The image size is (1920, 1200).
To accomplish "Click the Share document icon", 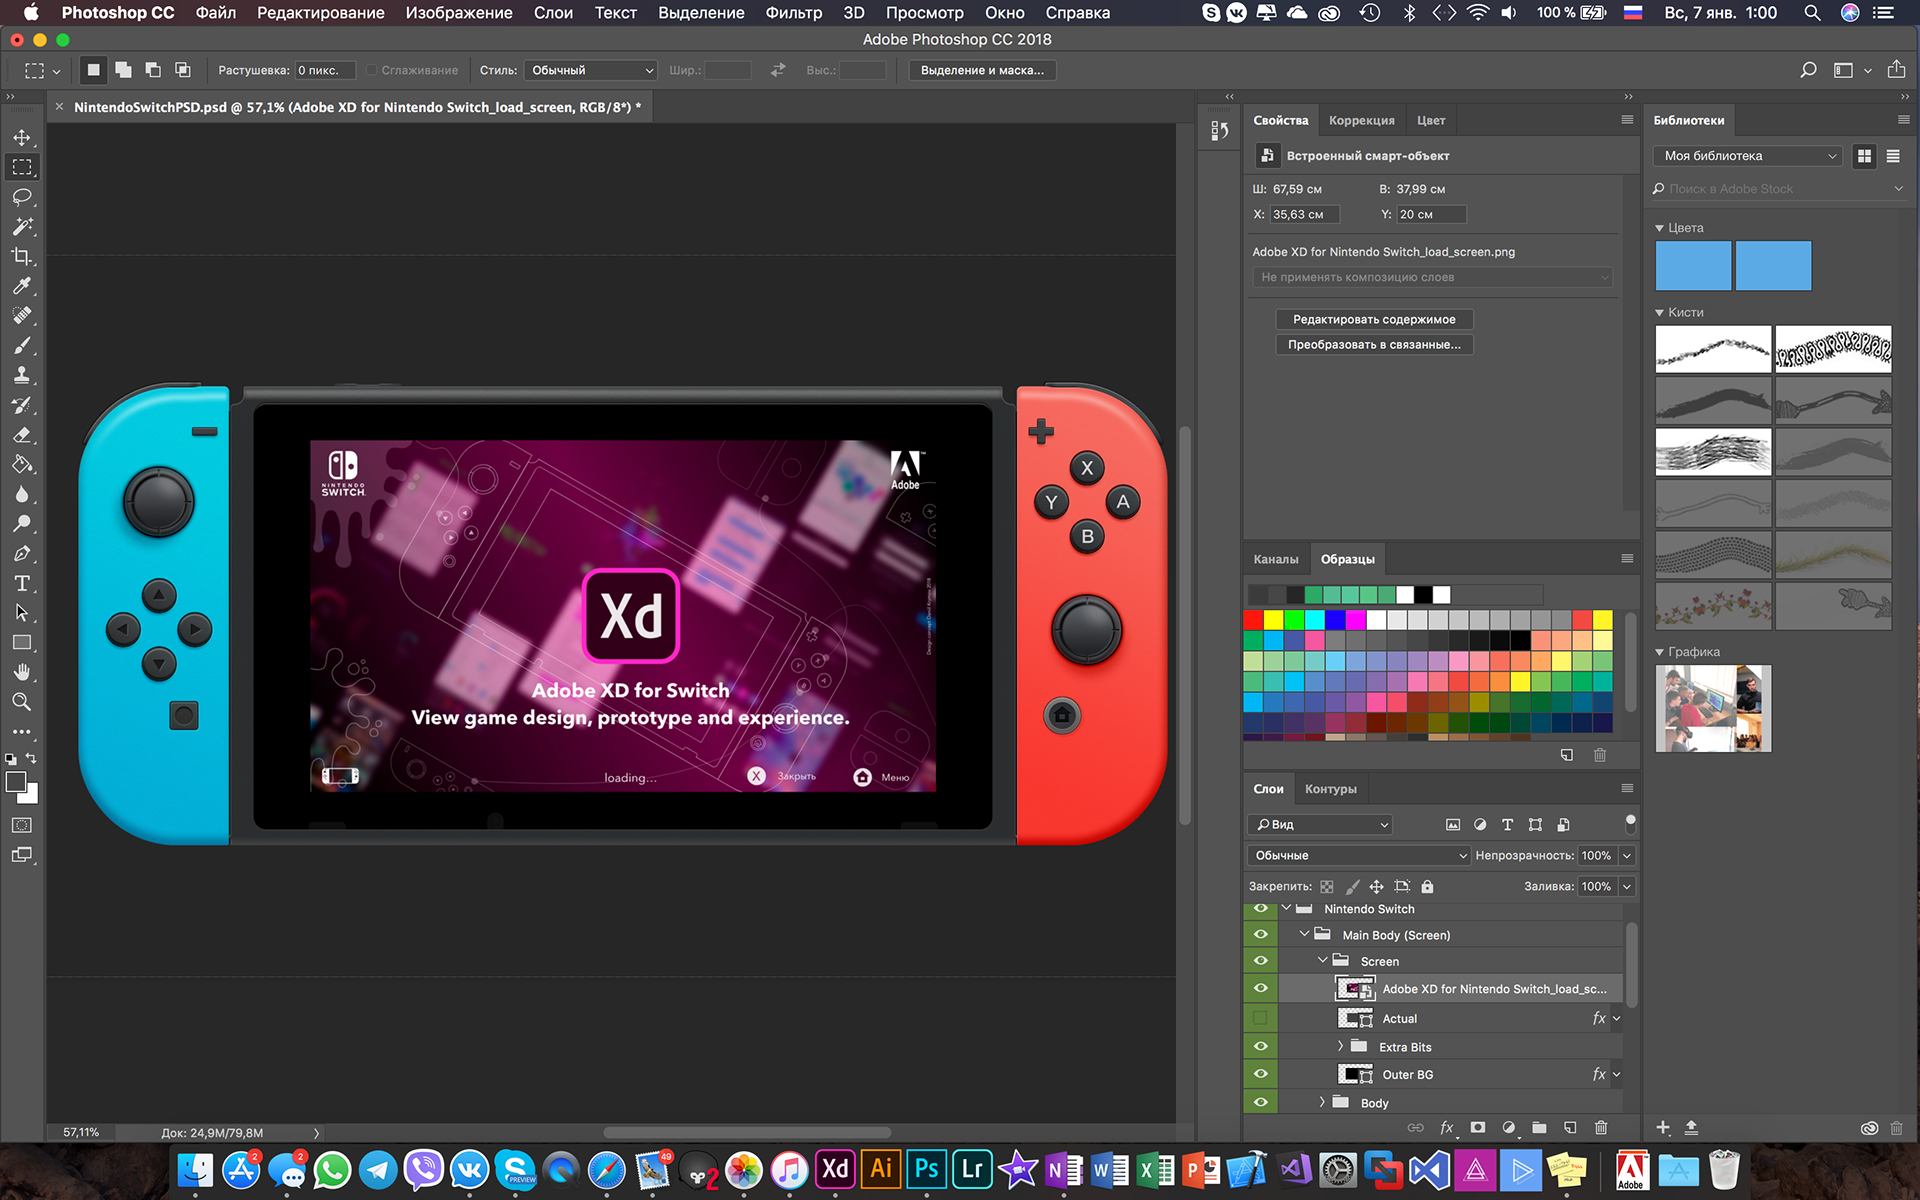I will tap(1896, 69).
